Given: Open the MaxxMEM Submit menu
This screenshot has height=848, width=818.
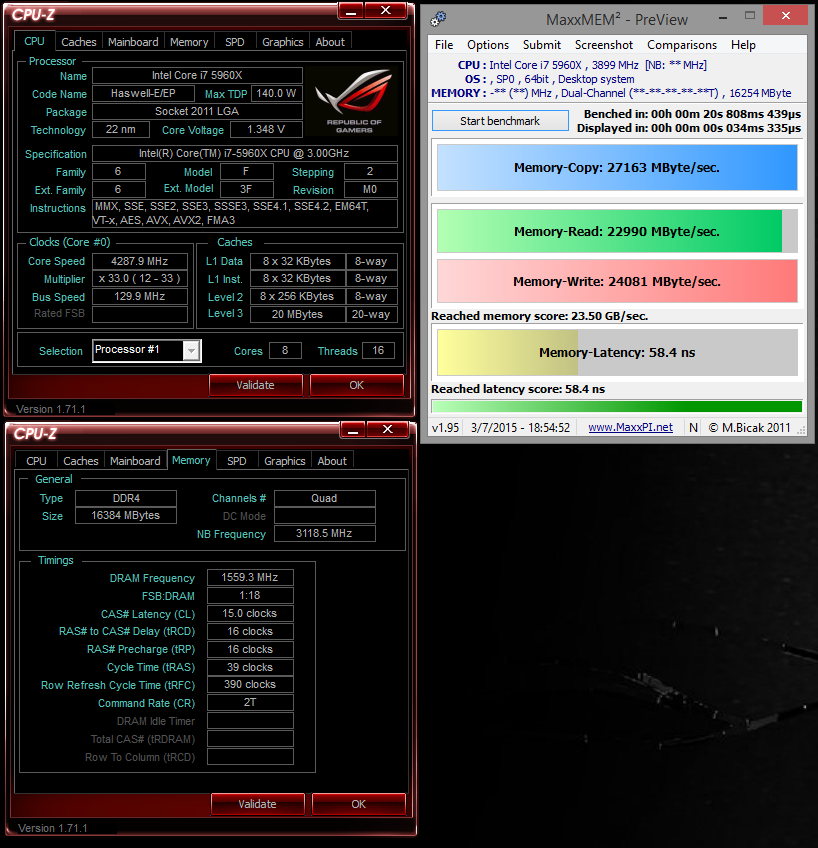Looking at the screenshot, I should 542,45.
